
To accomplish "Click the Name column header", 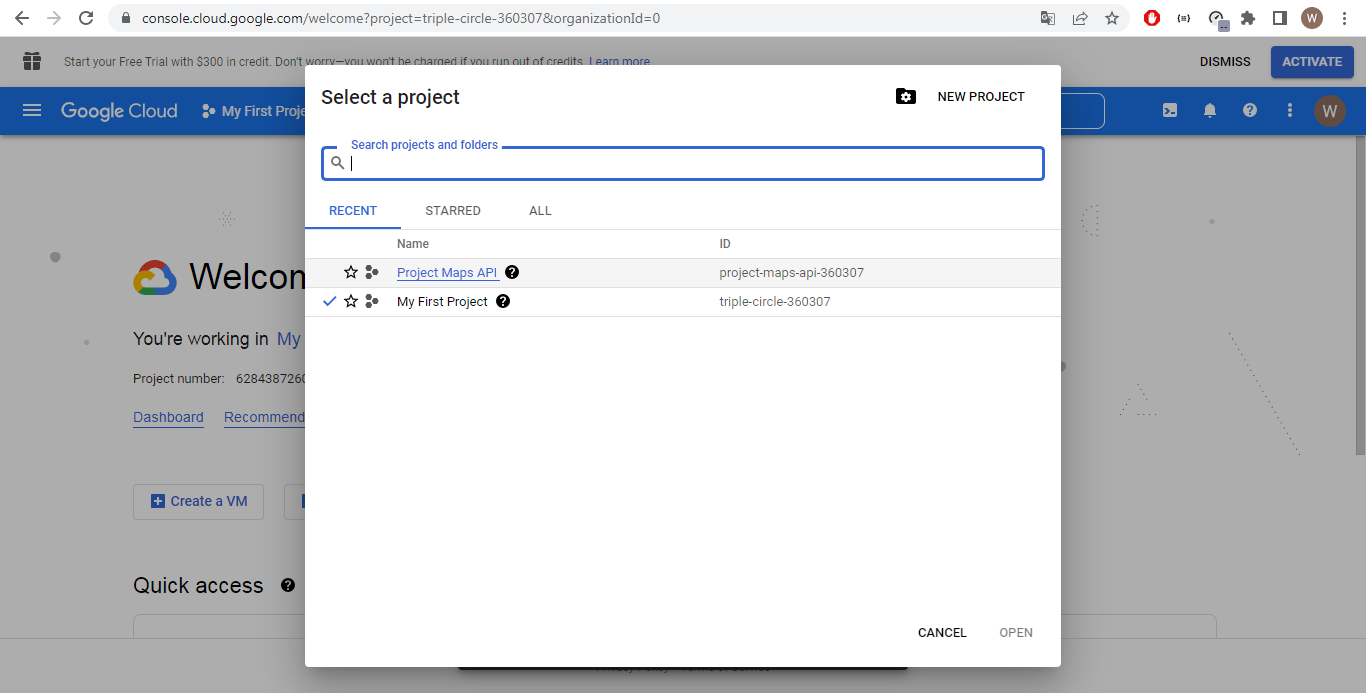I will 413,244.
